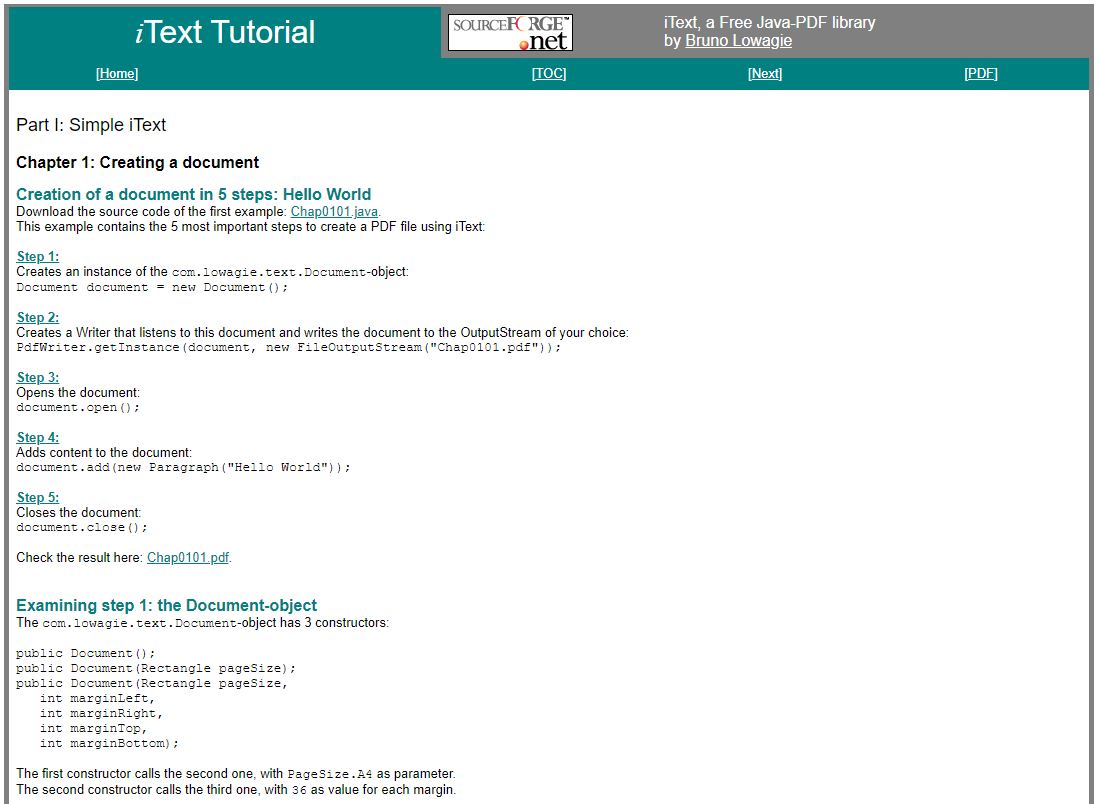Click the 'int marginBottom);' parameter line

[x=109, y=744]
